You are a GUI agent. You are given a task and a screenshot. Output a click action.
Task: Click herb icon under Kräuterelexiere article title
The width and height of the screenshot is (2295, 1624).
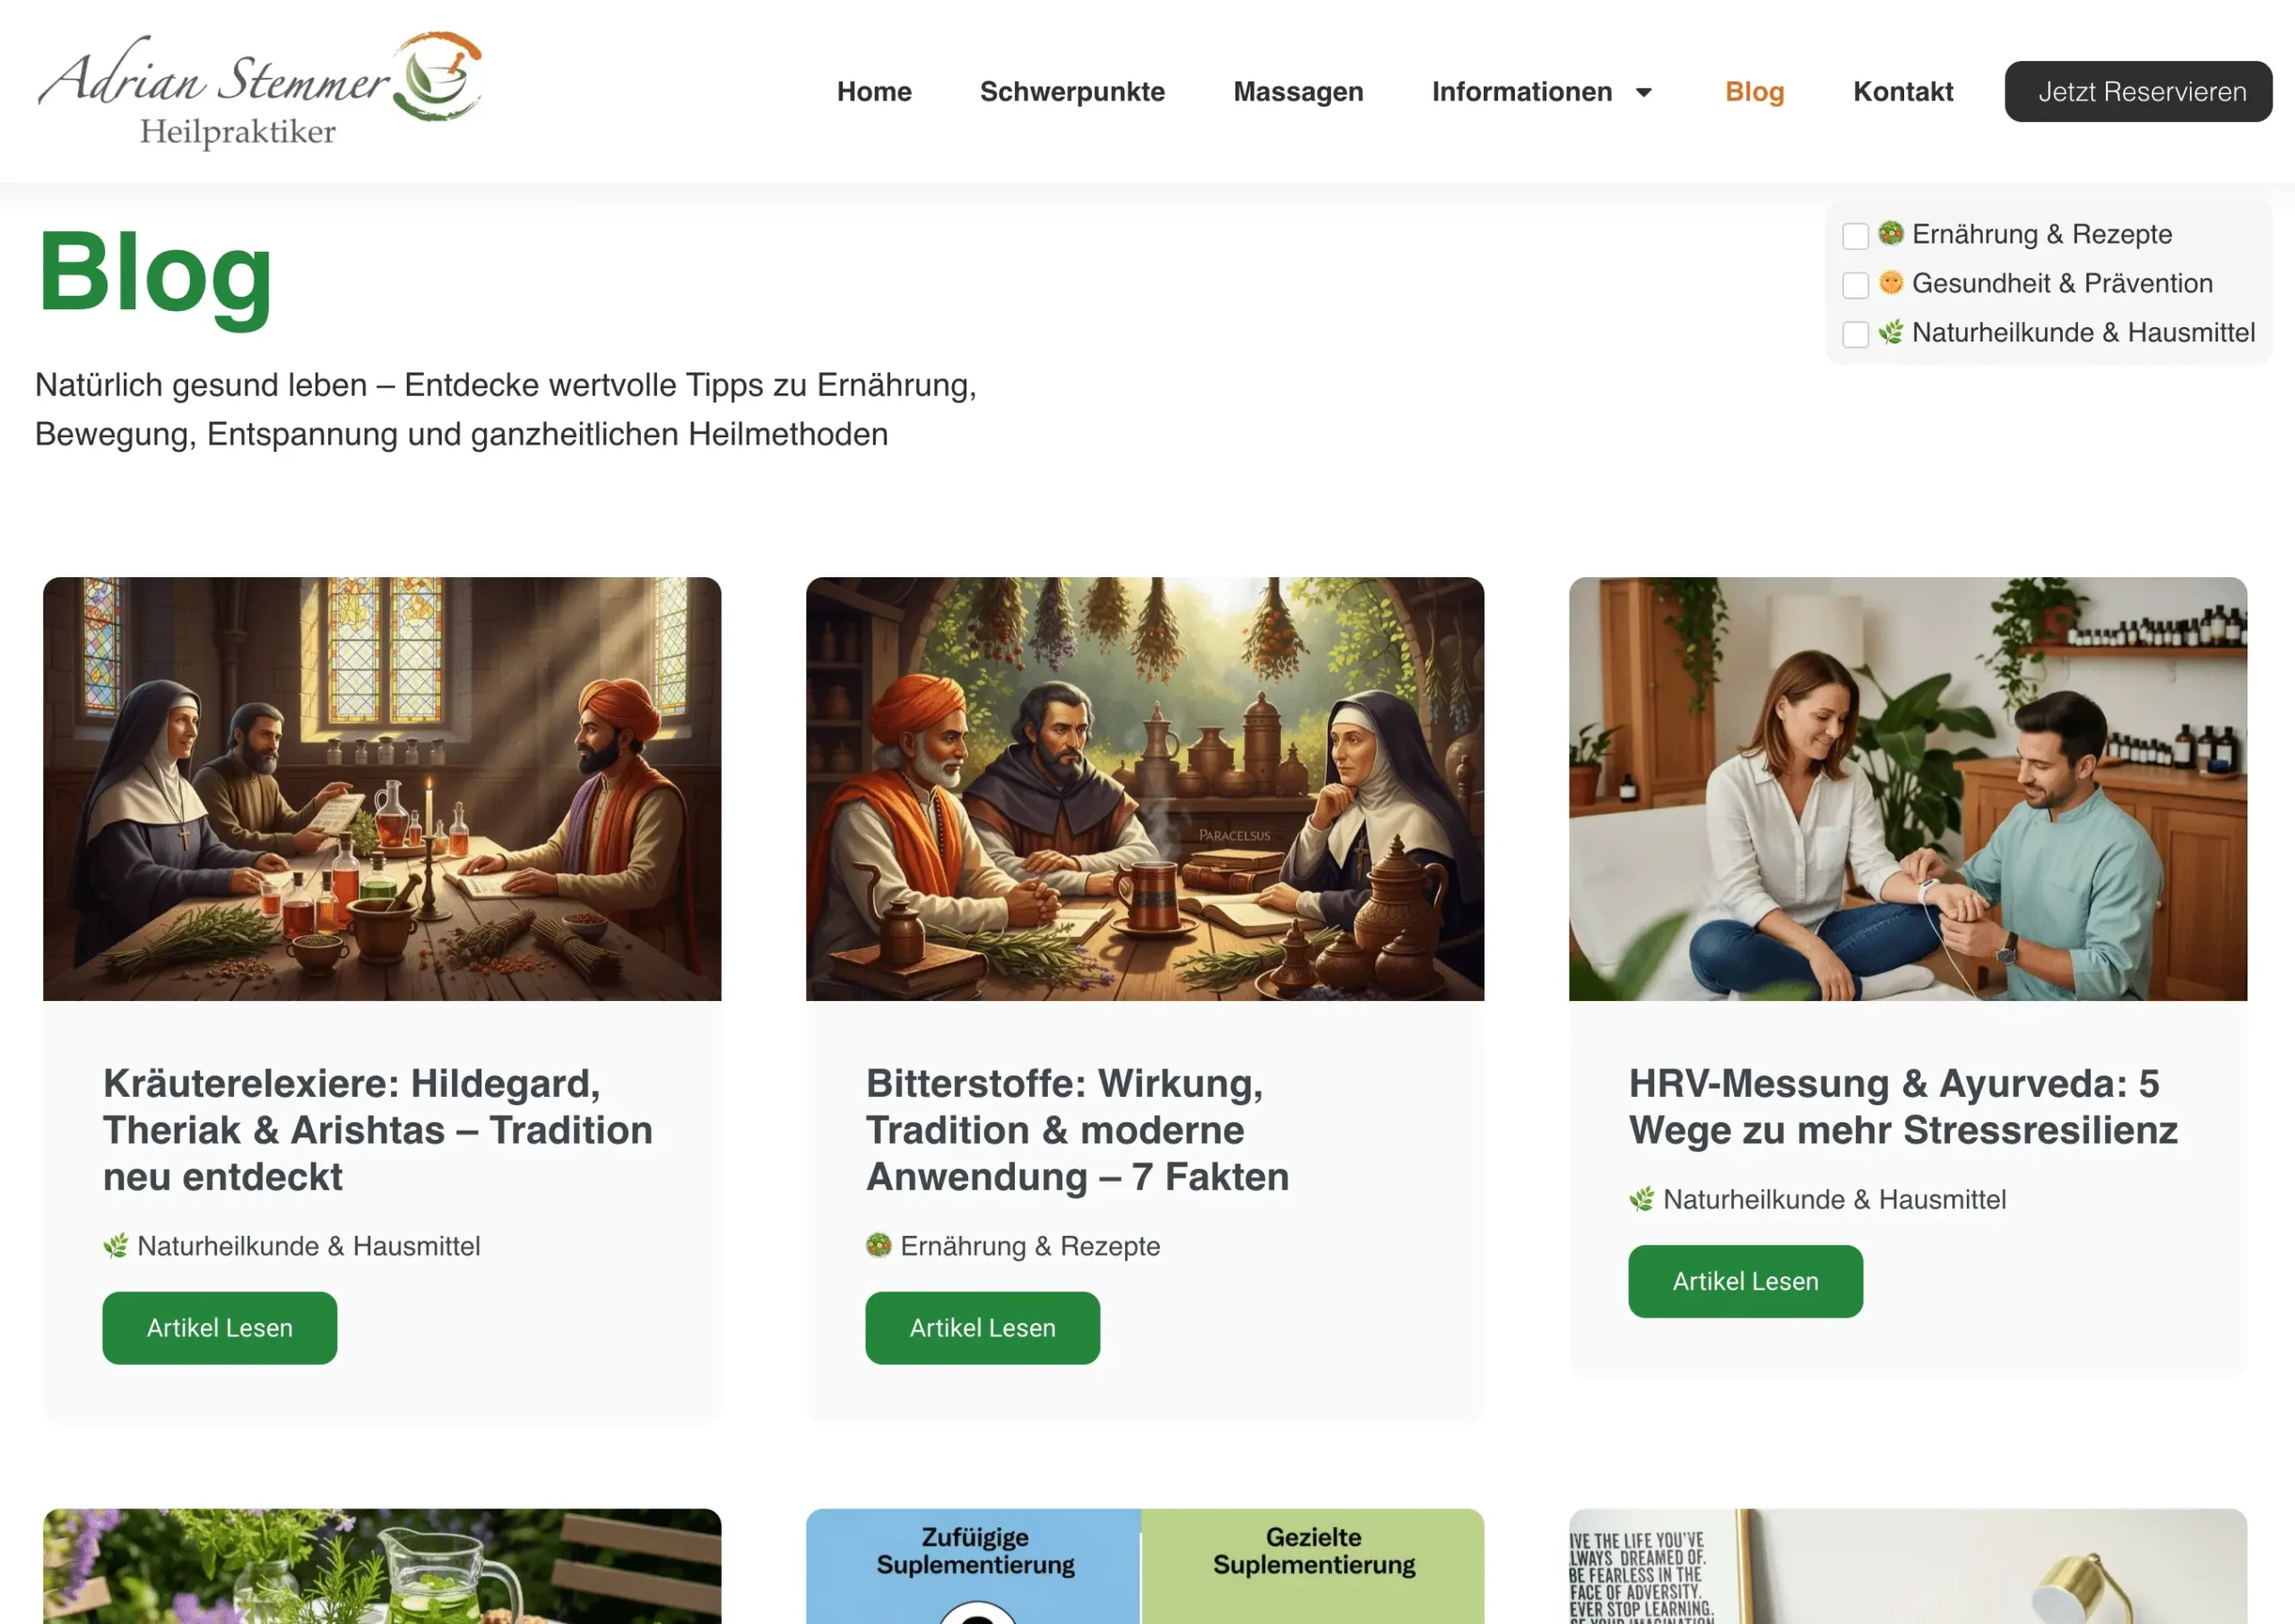click(x=116, y=1246)
